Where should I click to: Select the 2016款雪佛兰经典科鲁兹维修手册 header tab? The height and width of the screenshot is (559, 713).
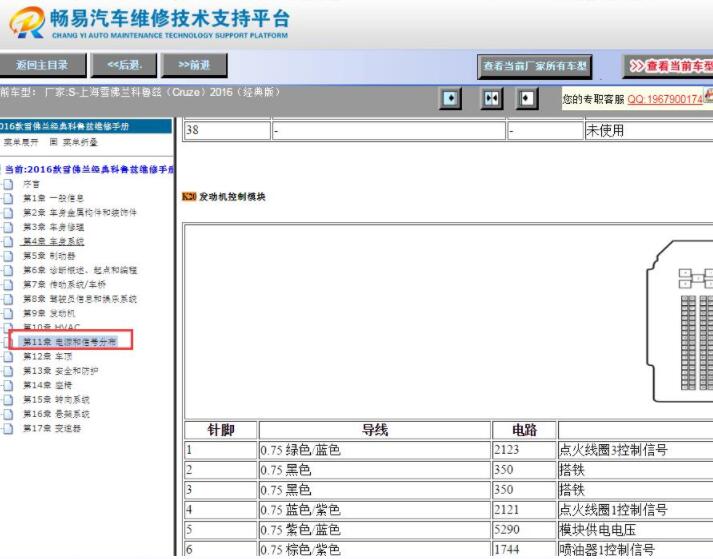pos(85,126)
